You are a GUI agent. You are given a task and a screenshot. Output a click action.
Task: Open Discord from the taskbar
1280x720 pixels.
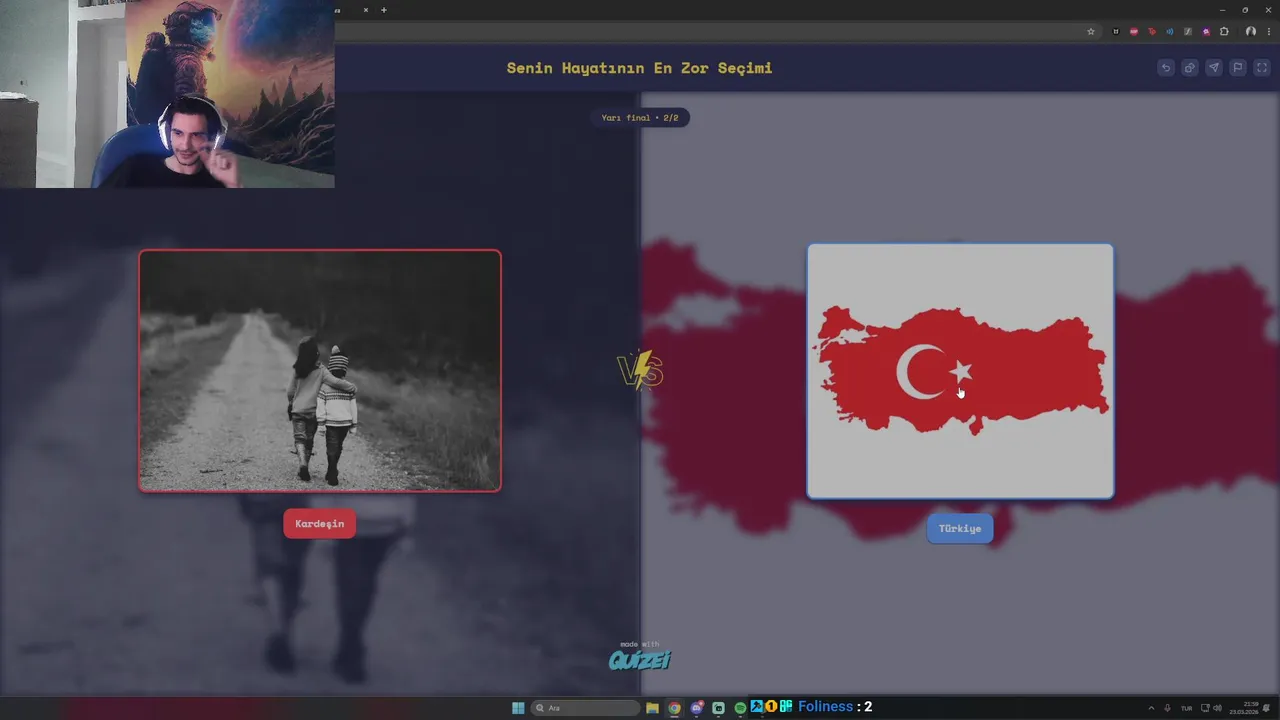697,708
